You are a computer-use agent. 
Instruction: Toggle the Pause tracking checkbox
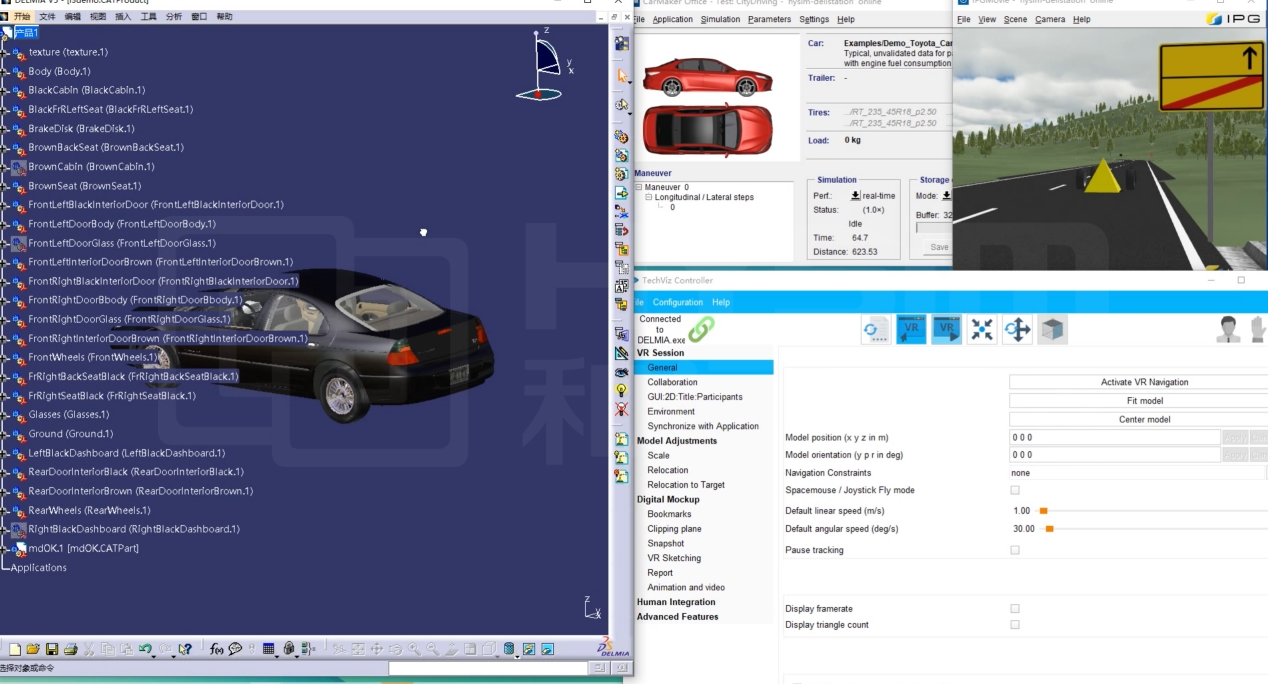(1015, 550)
